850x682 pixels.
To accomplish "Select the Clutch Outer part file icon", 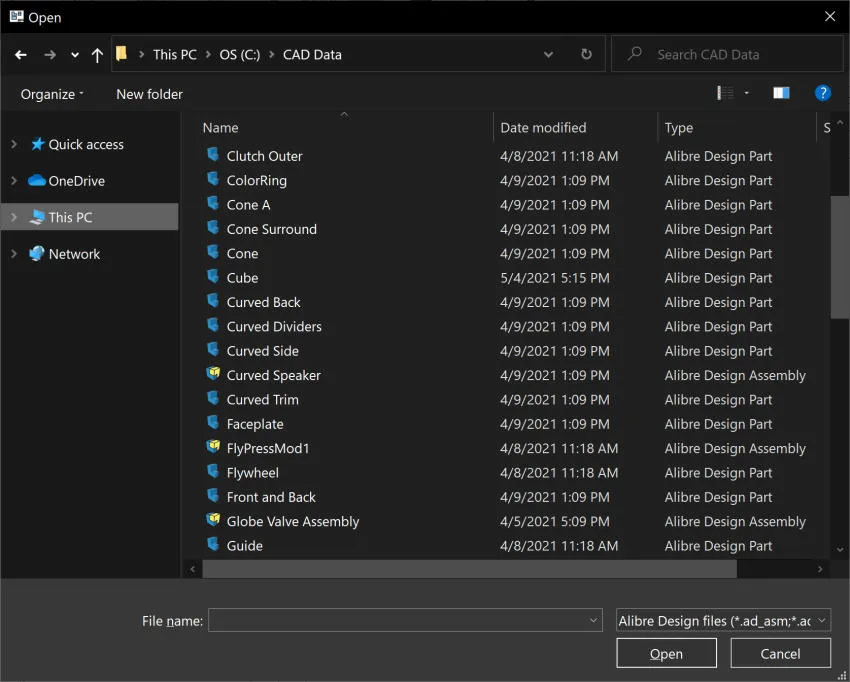I will tap(213, 155).
